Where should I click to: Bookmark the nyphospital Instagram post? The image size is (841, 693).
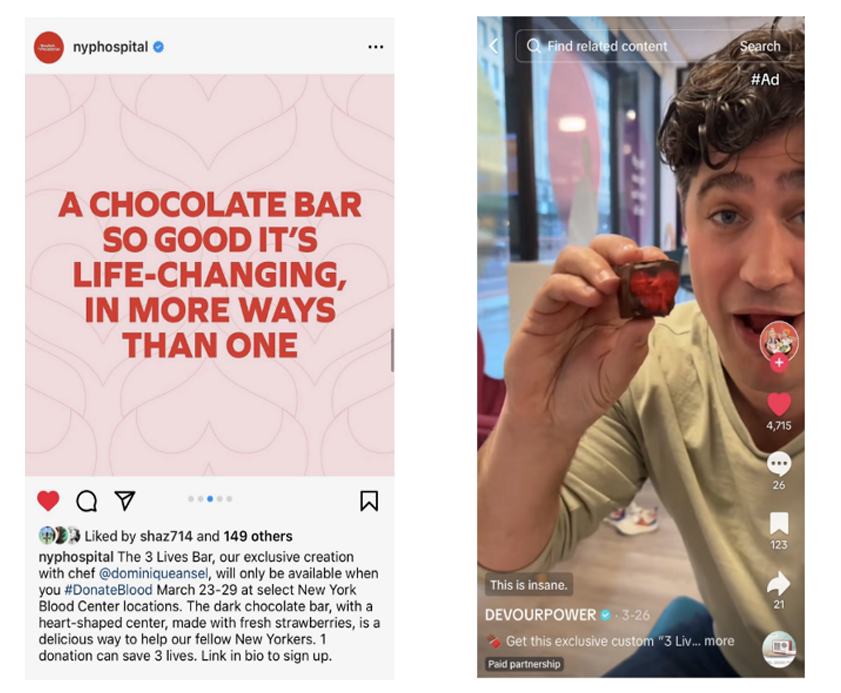coord(369,500)
